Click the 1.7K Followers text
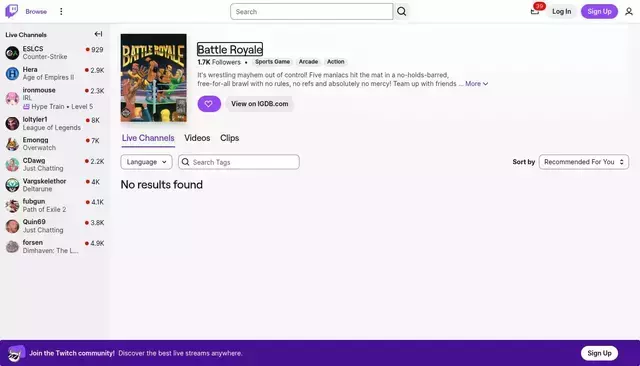The image size is (640, 366). tap(219, 62)
